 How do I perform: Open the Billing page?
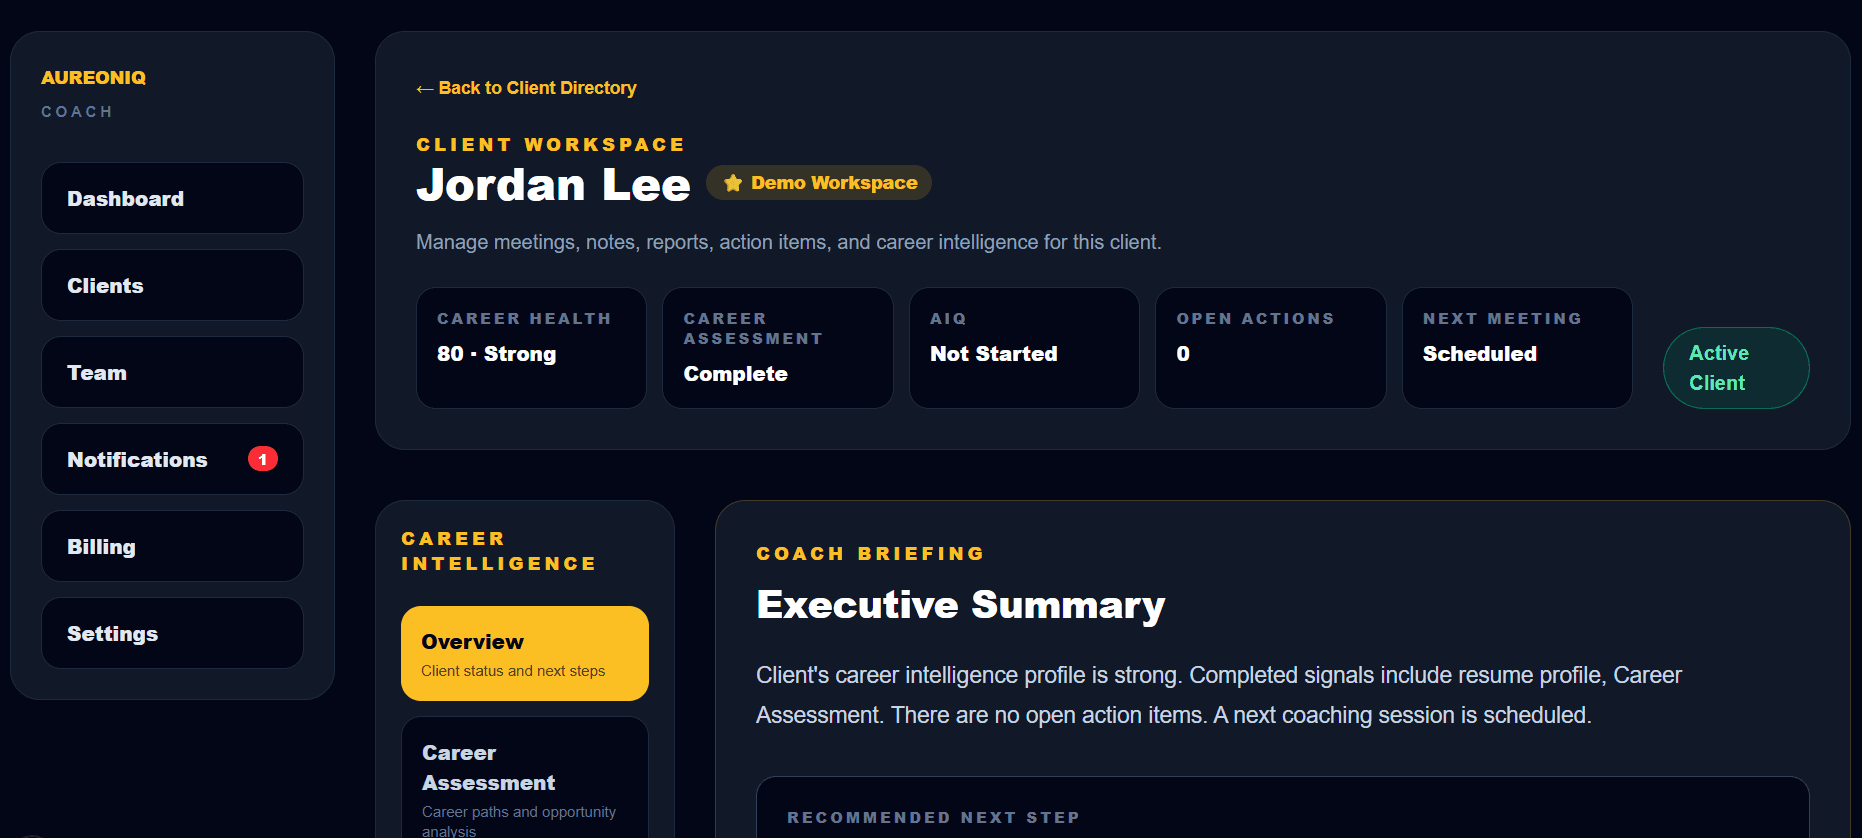pos(172,546)
